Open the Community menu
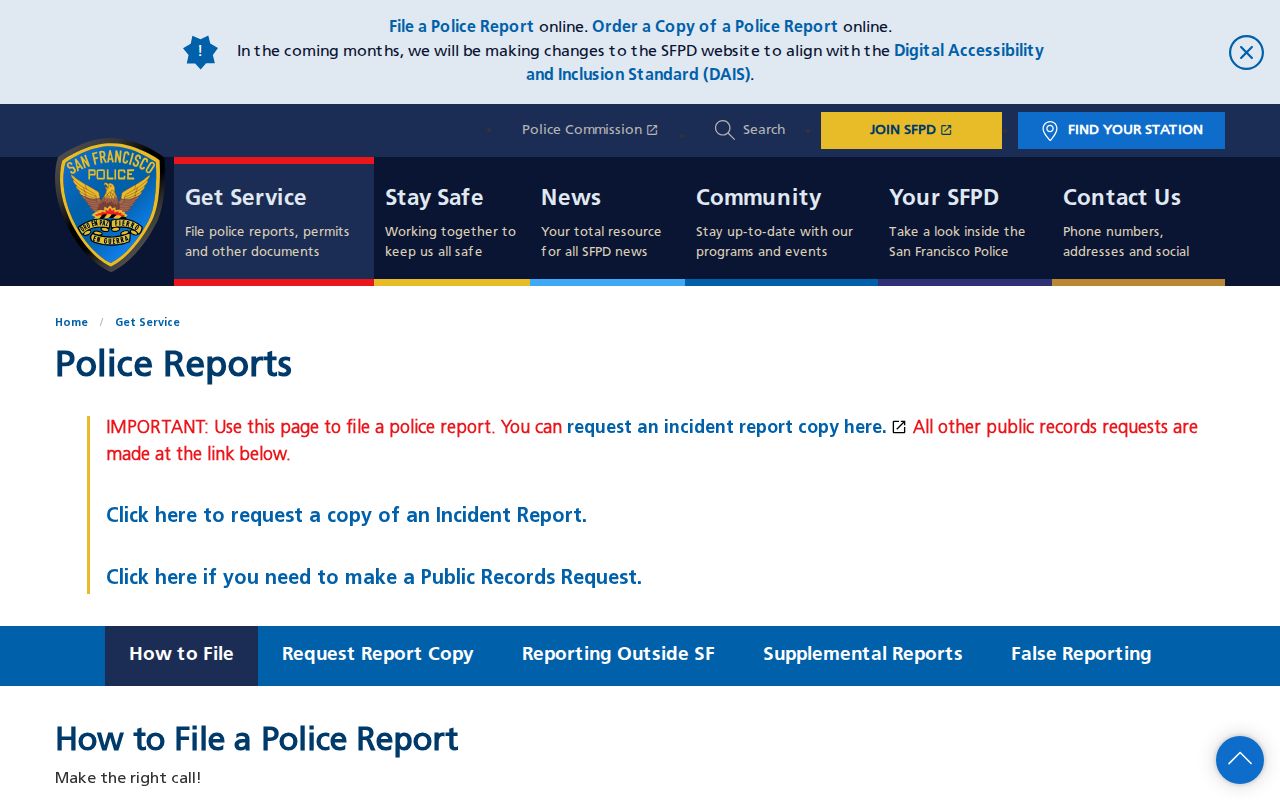The height and width of the screenshot is (800, 1280). pyautogui.click(x=781, y=221)
